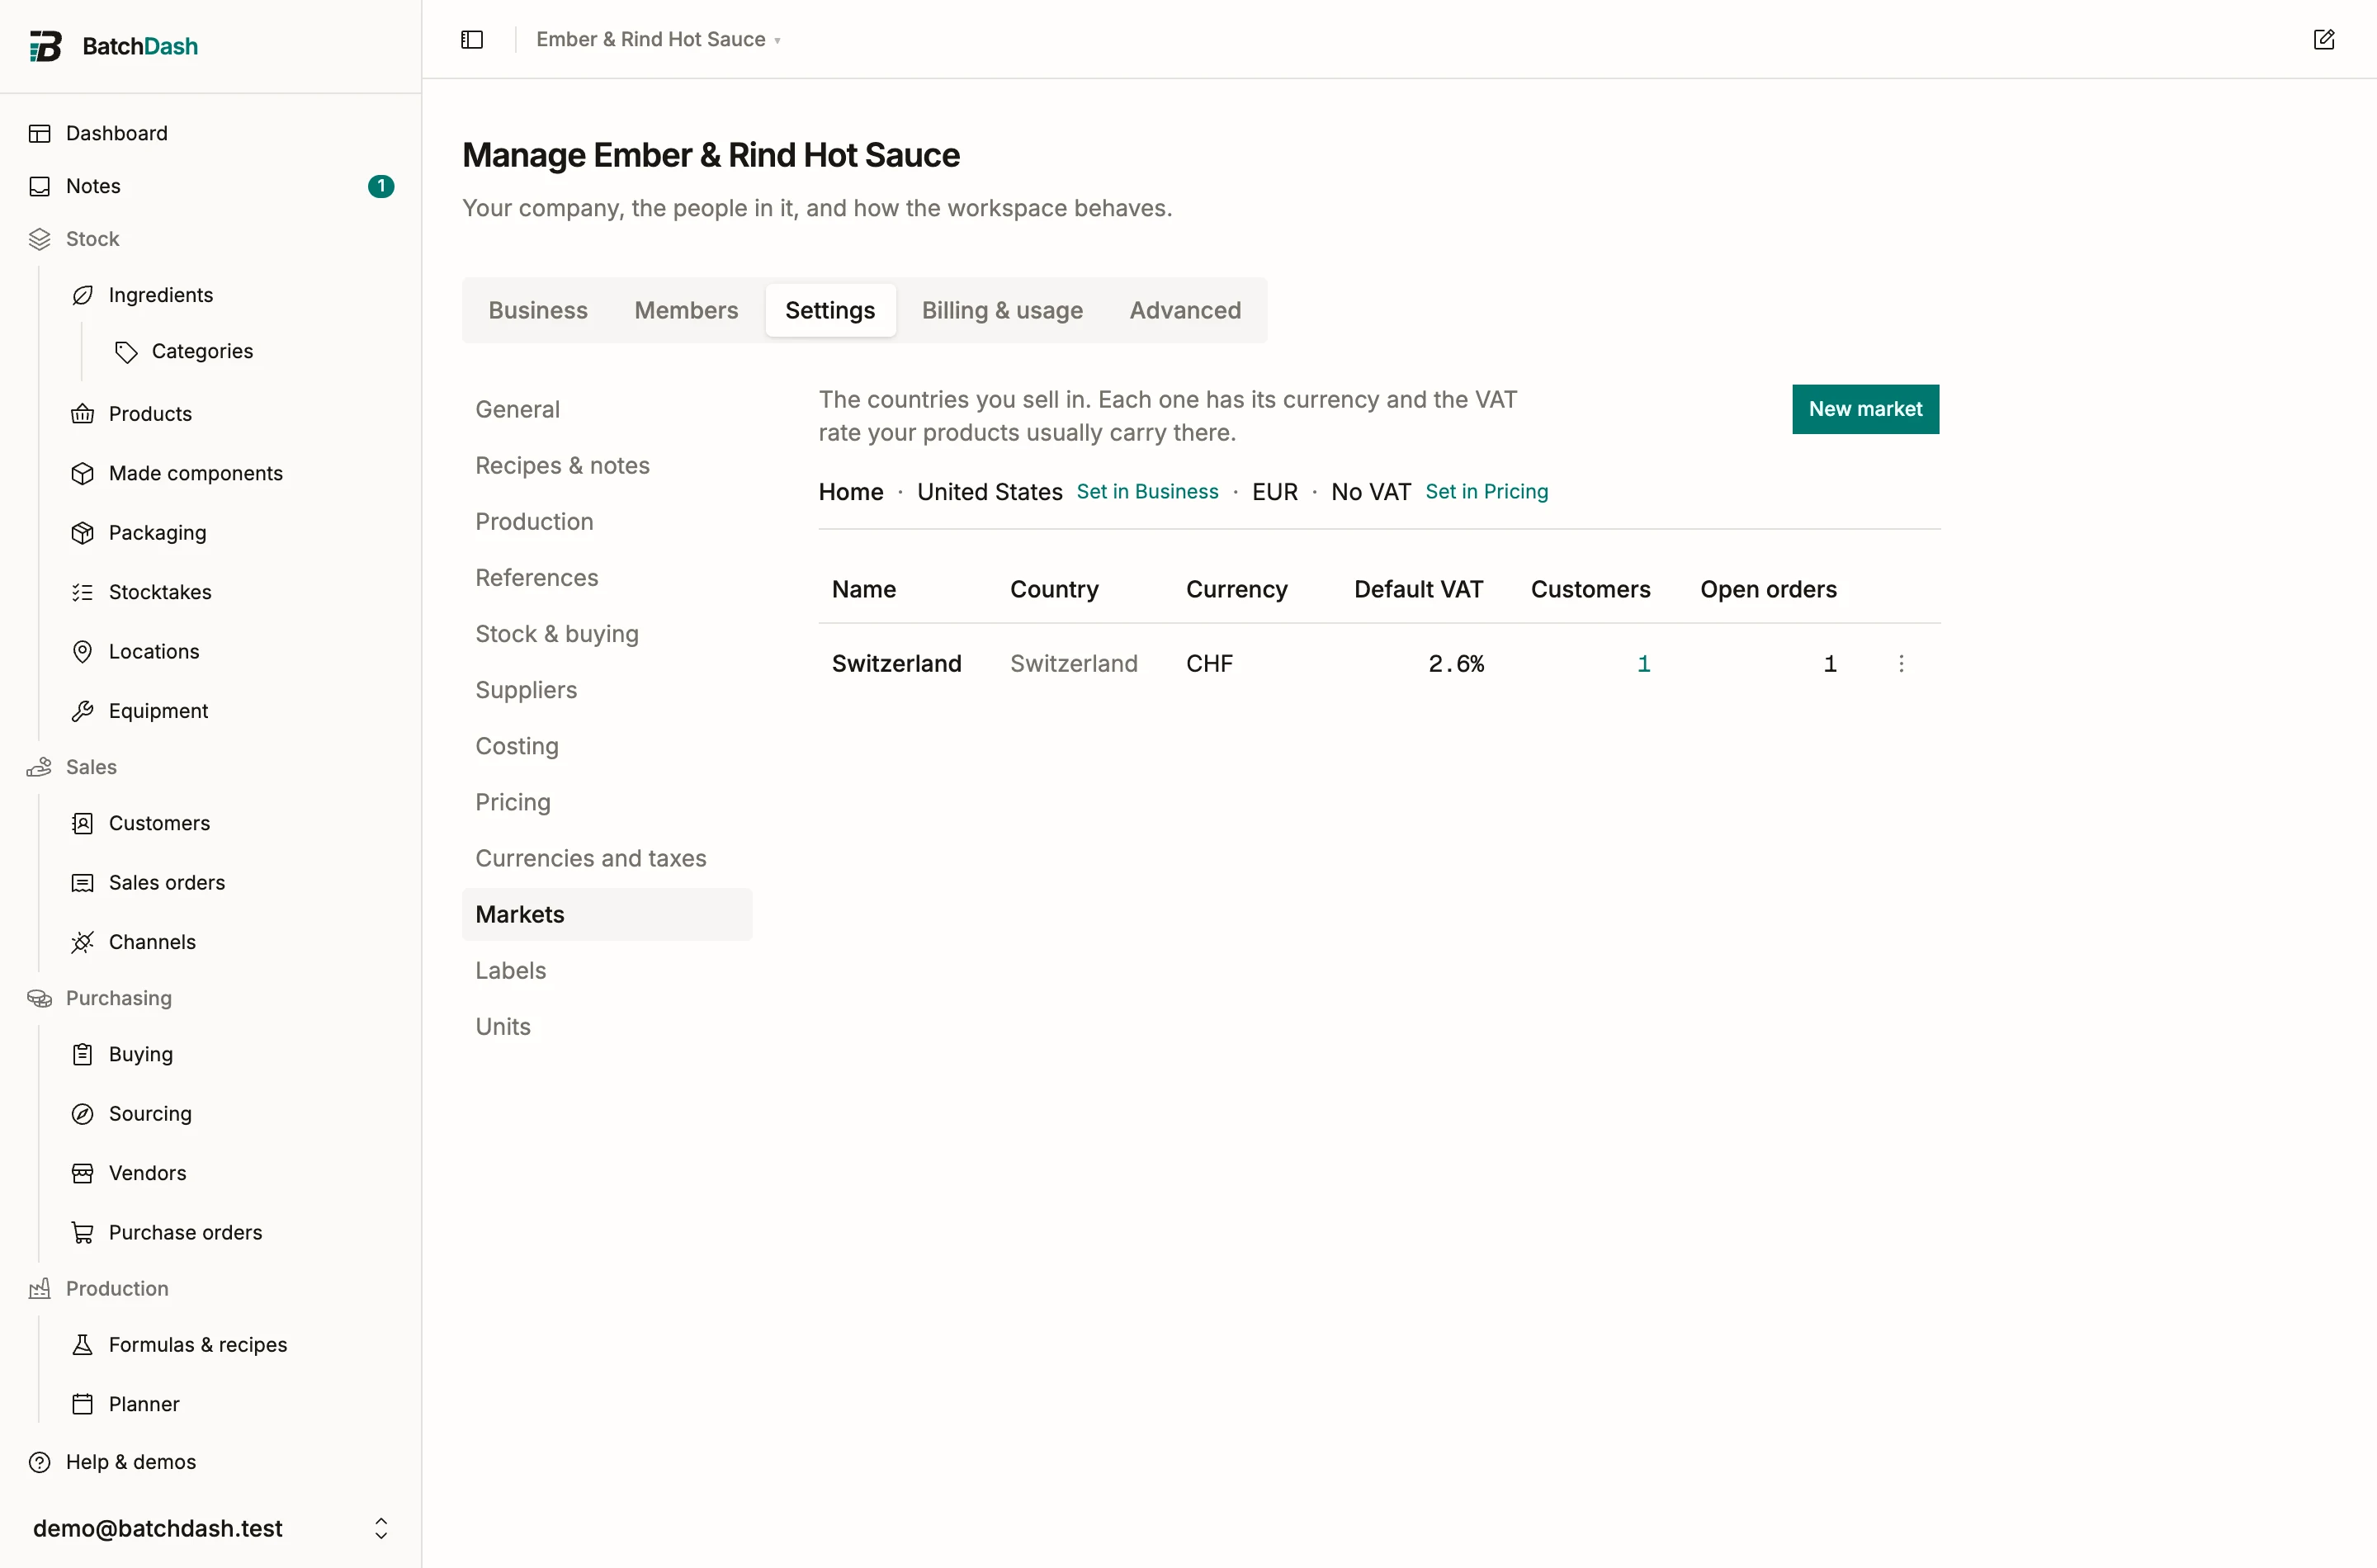The width and height of the screenshot is (2377, 1568).
Task: Switch to Billing & usage tab
Action: [x=1002, y=310]
